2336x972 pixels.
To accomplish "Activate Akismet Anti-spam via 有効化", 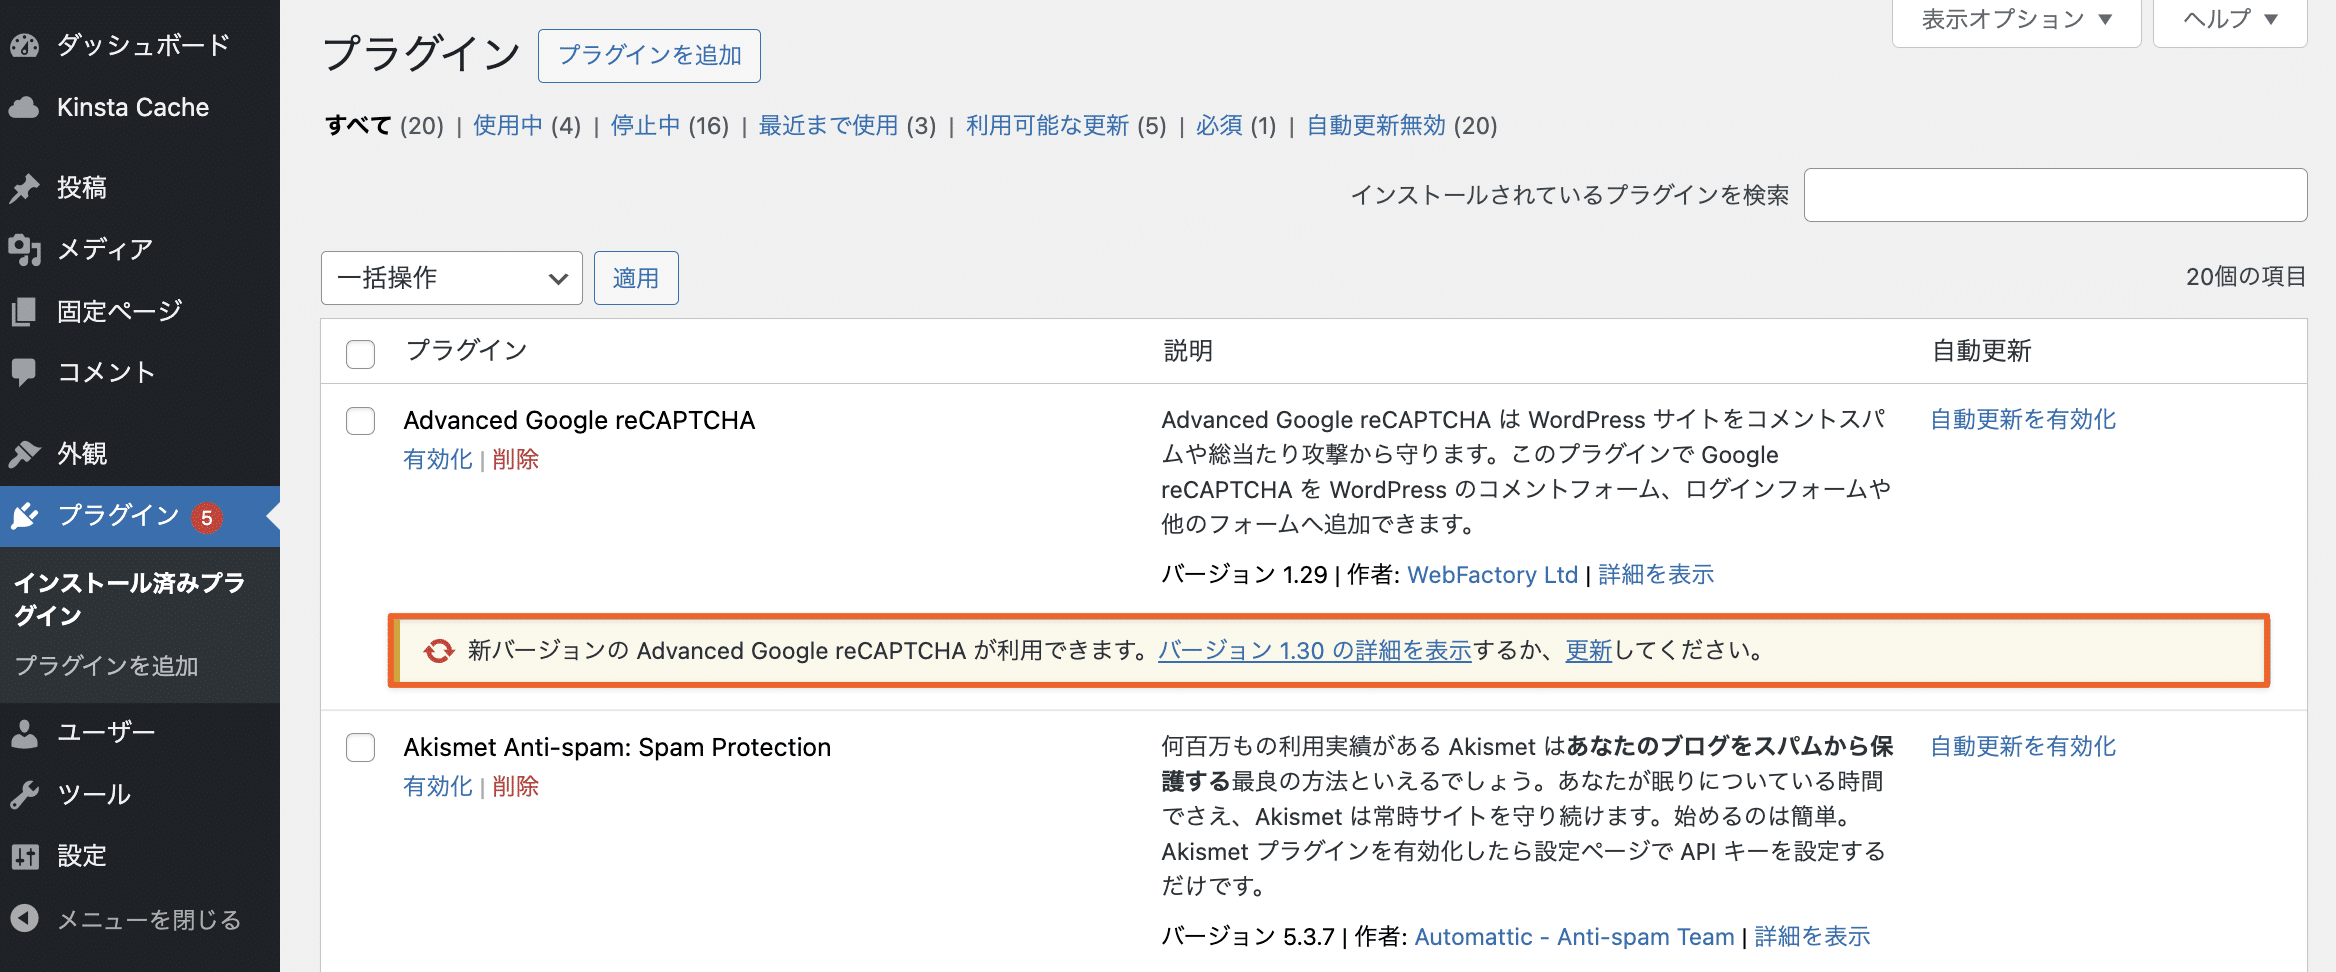I will pos(438,787).
